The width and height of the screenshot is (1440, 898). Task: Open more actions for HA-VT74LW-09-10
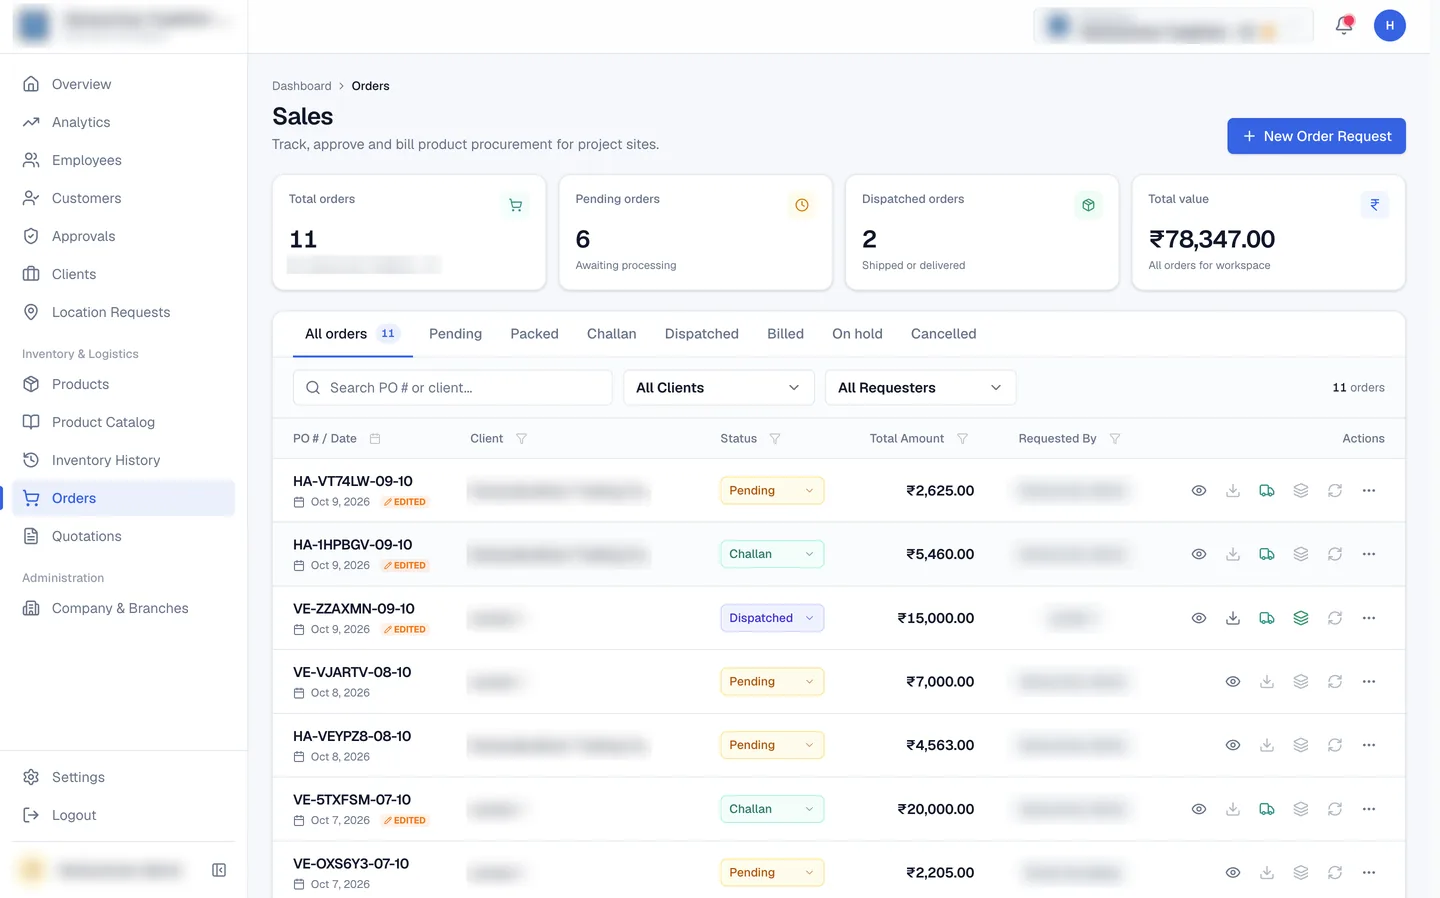(1369, 491)
